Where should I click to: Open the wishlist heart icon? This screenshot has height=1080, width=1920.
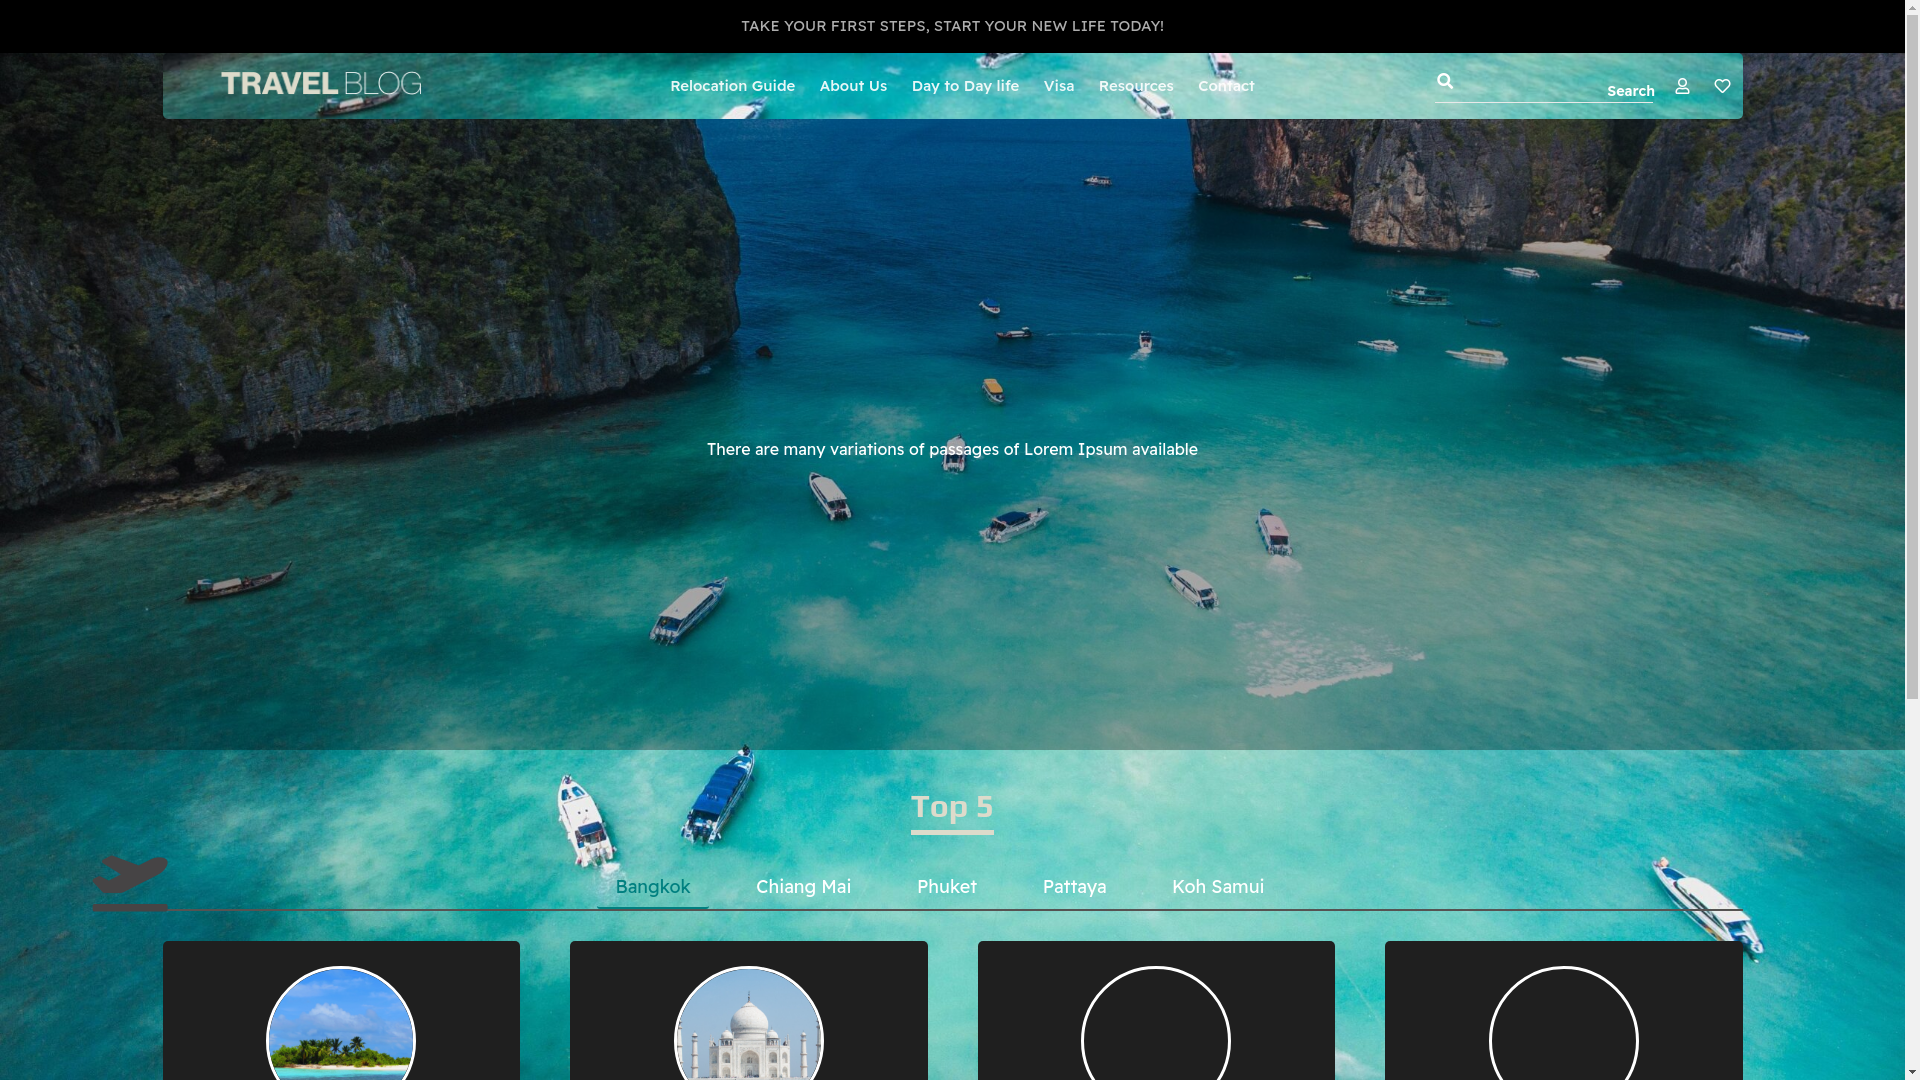coord(1722,86)
